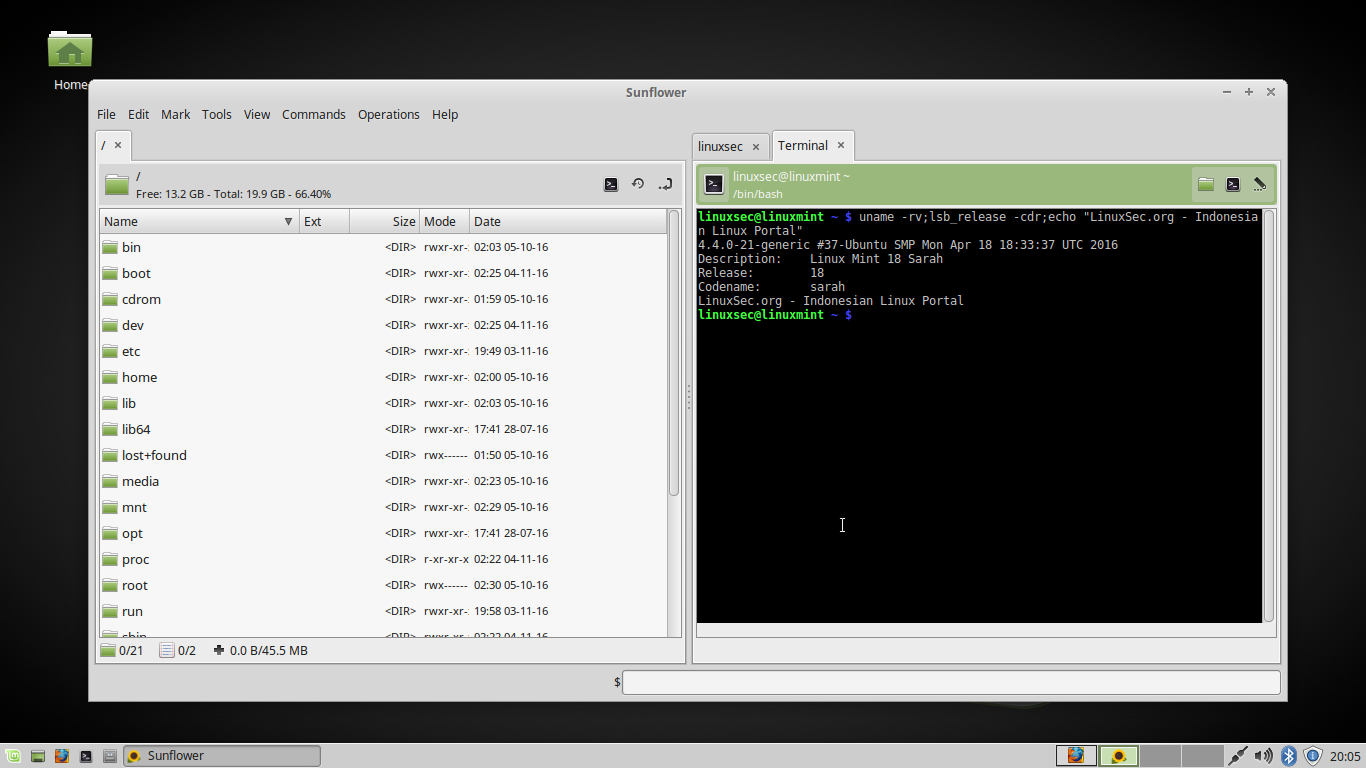The height and width of the screenshot is (768, 1366).
Task: Click the Home folder icon on the desktop
Action: coord(70,50)
